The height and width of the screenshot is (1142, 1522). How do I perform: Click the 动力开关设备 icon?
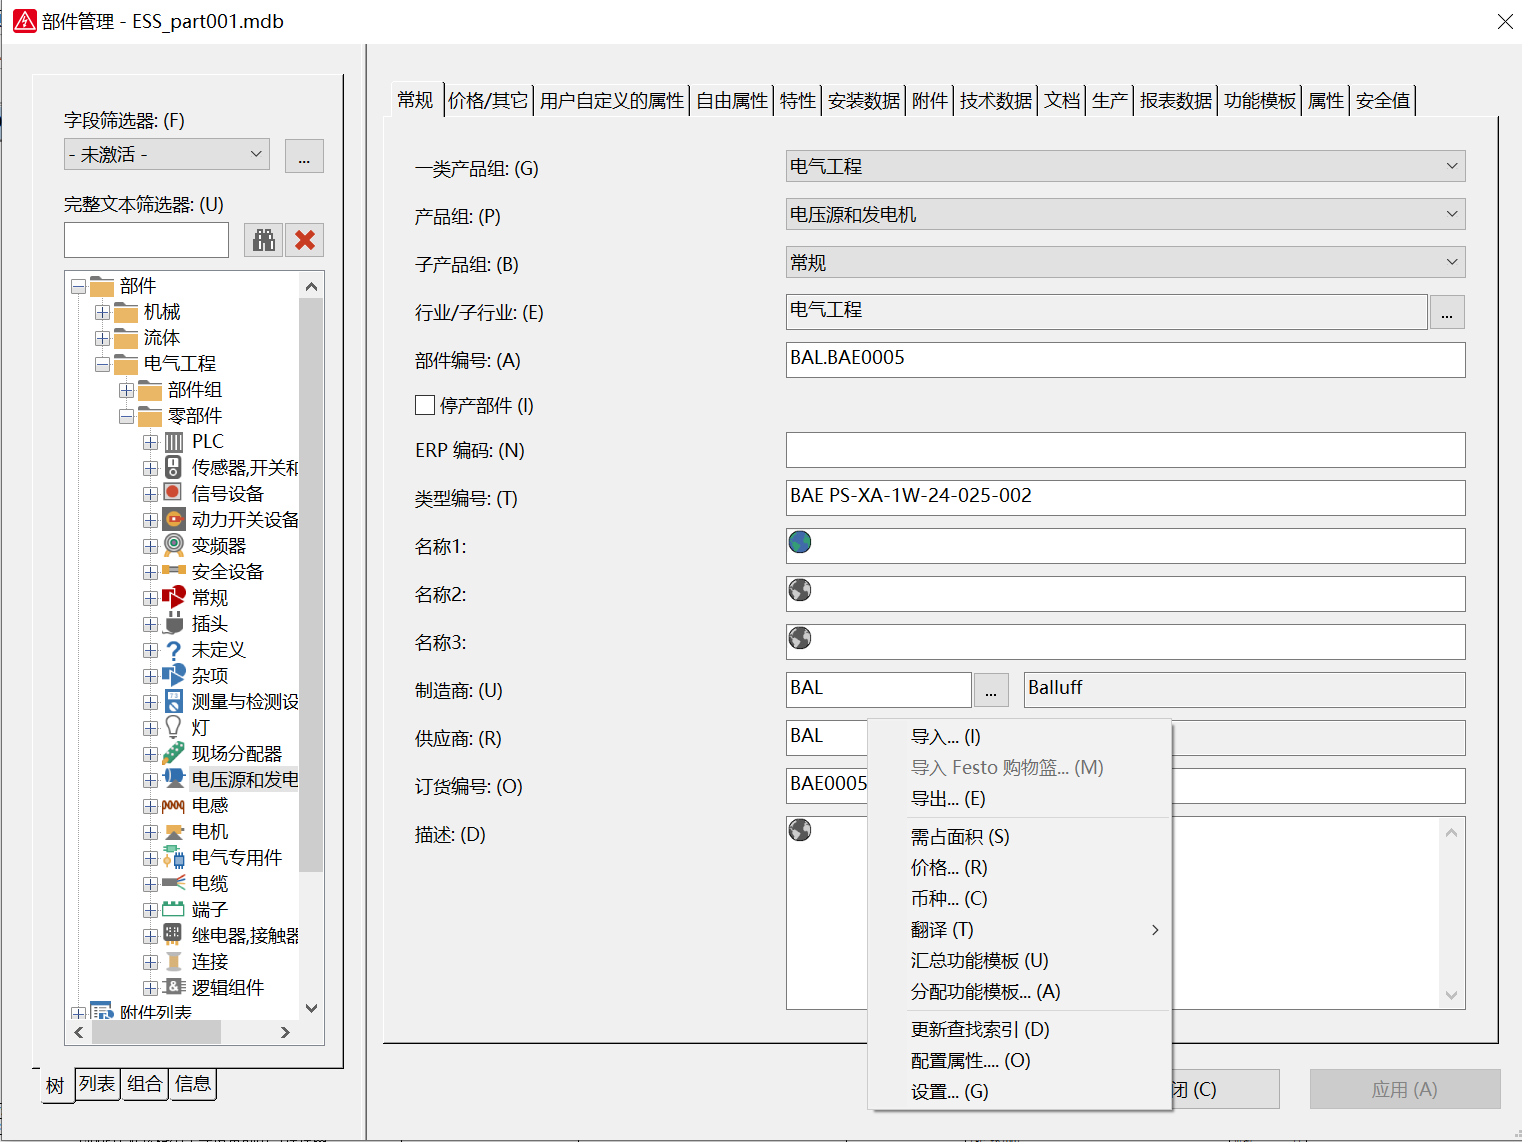pyautogui.click(x=174, y=520)
